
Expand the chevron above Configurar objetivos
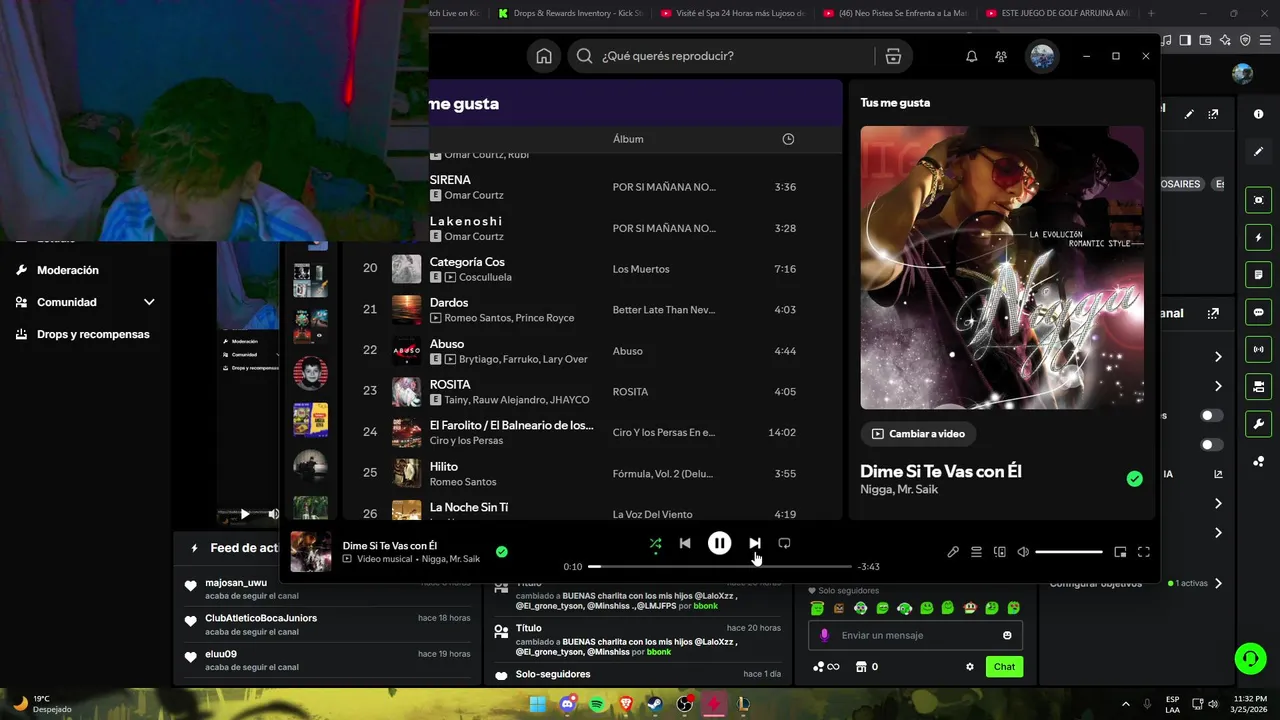click(x=1218, y=533)
